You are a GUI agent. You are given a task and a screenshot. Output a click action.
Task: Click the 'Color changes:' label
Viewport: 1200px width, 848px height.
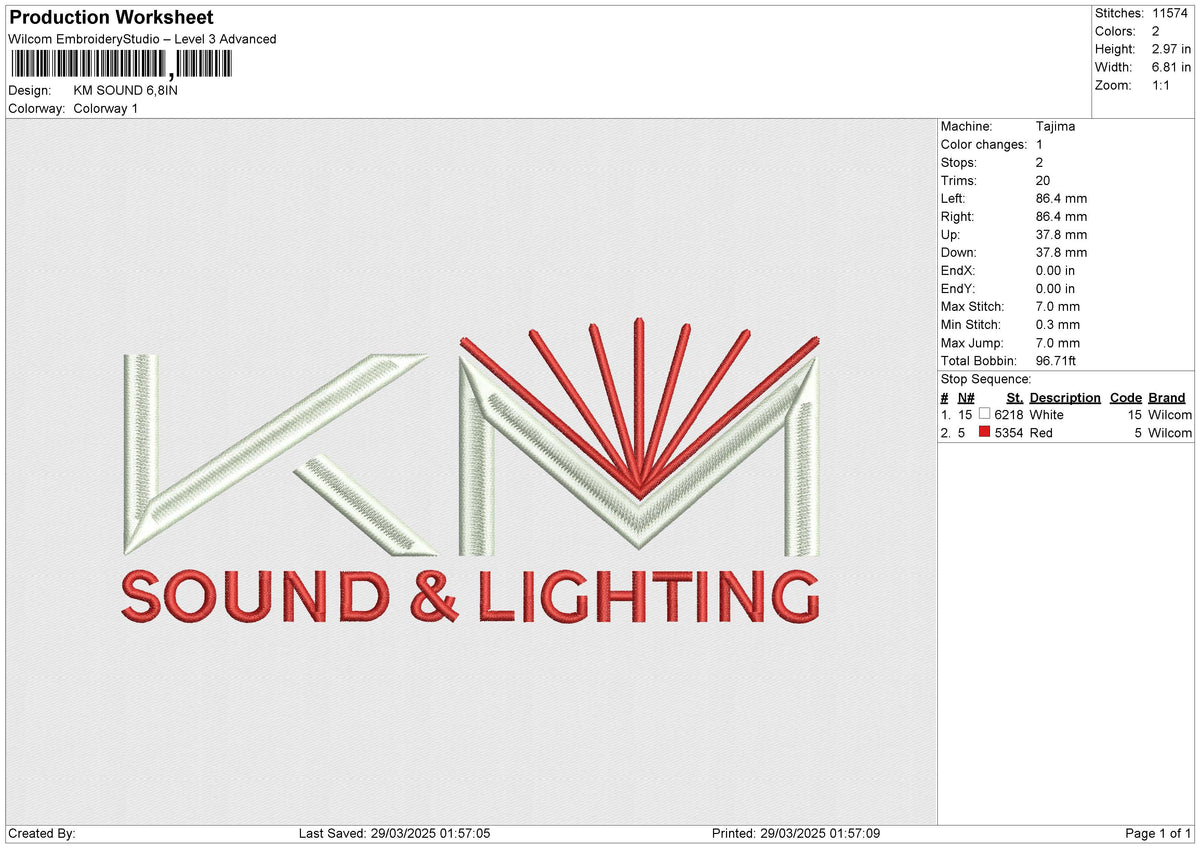pos(984,145)
